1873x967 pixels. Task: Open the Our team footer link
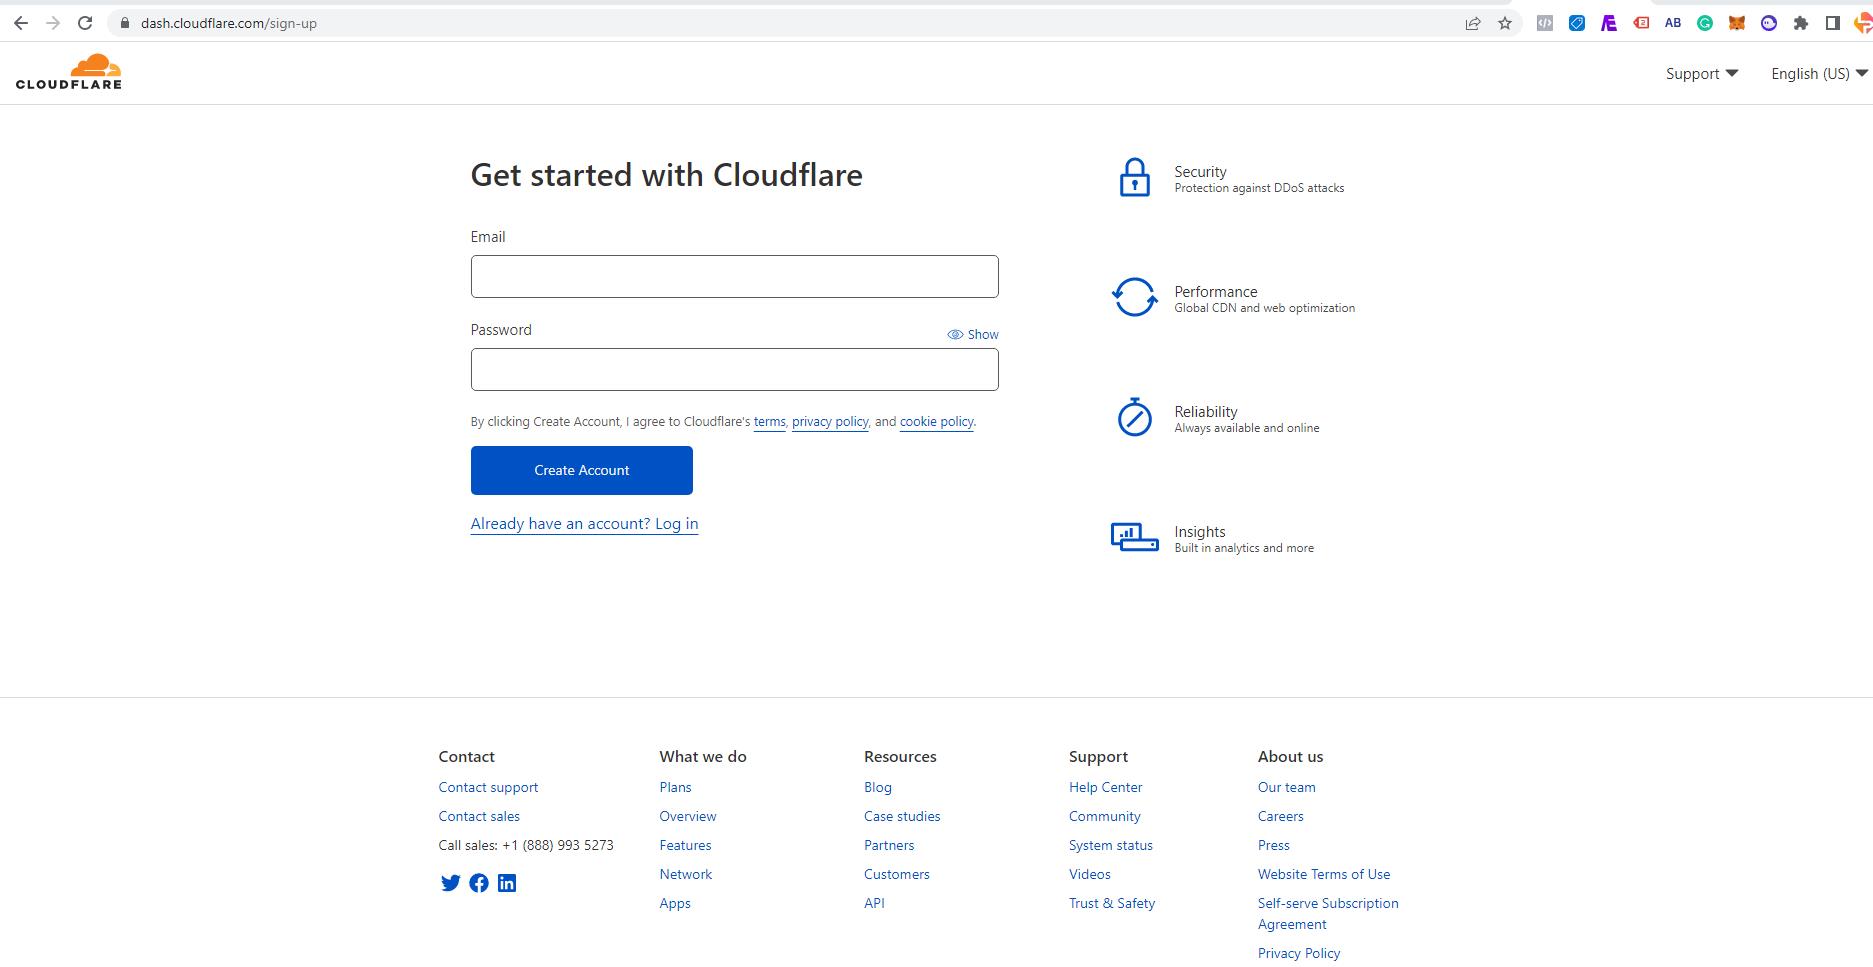click(x=1287, y=788)
